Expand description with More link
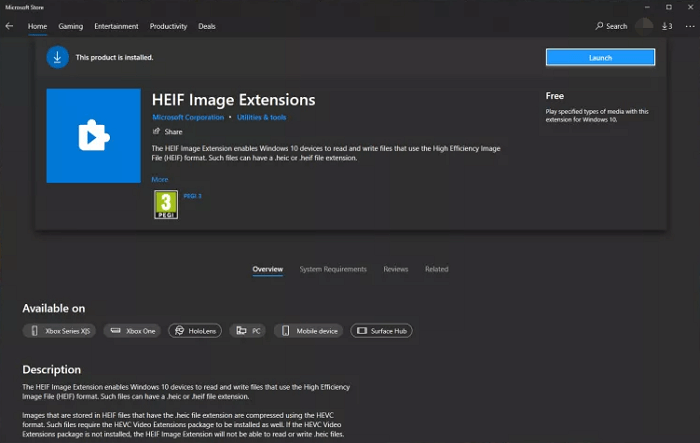This screenshot has width=700, height=443. (x=160, y=180)
